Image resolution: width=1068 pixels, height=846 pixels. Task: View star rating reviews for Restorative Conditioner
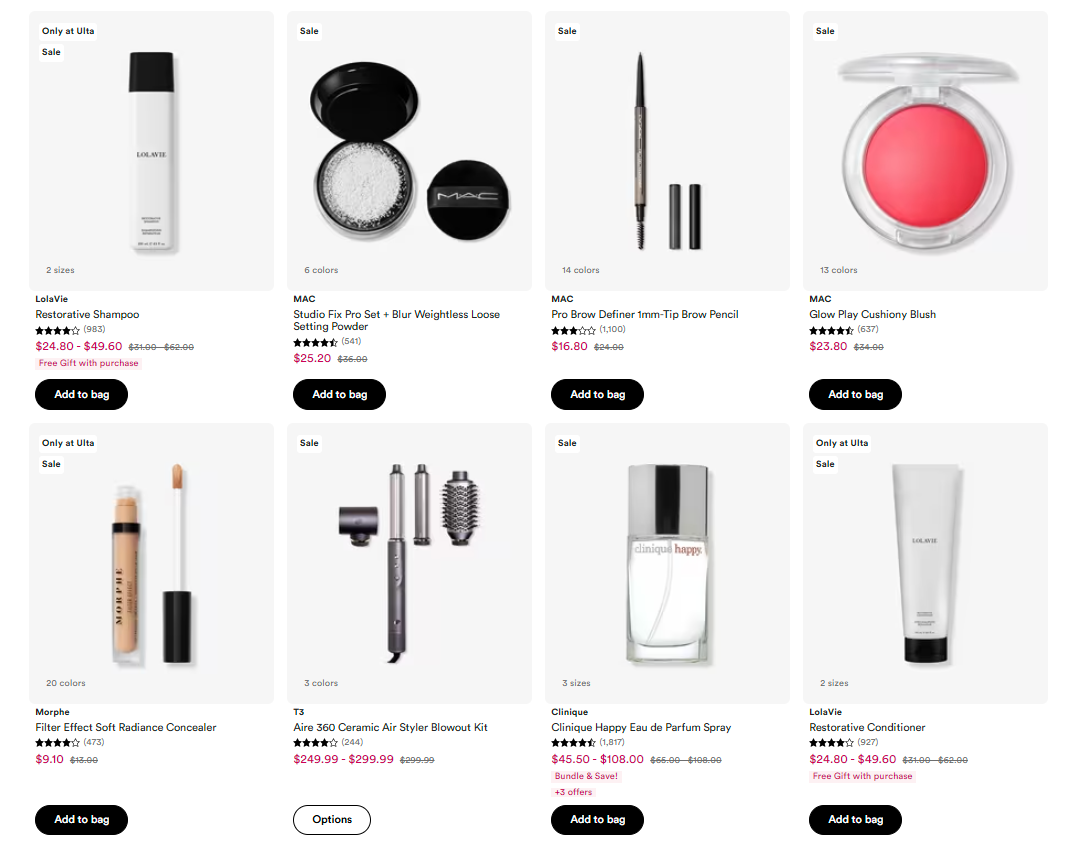844,742
